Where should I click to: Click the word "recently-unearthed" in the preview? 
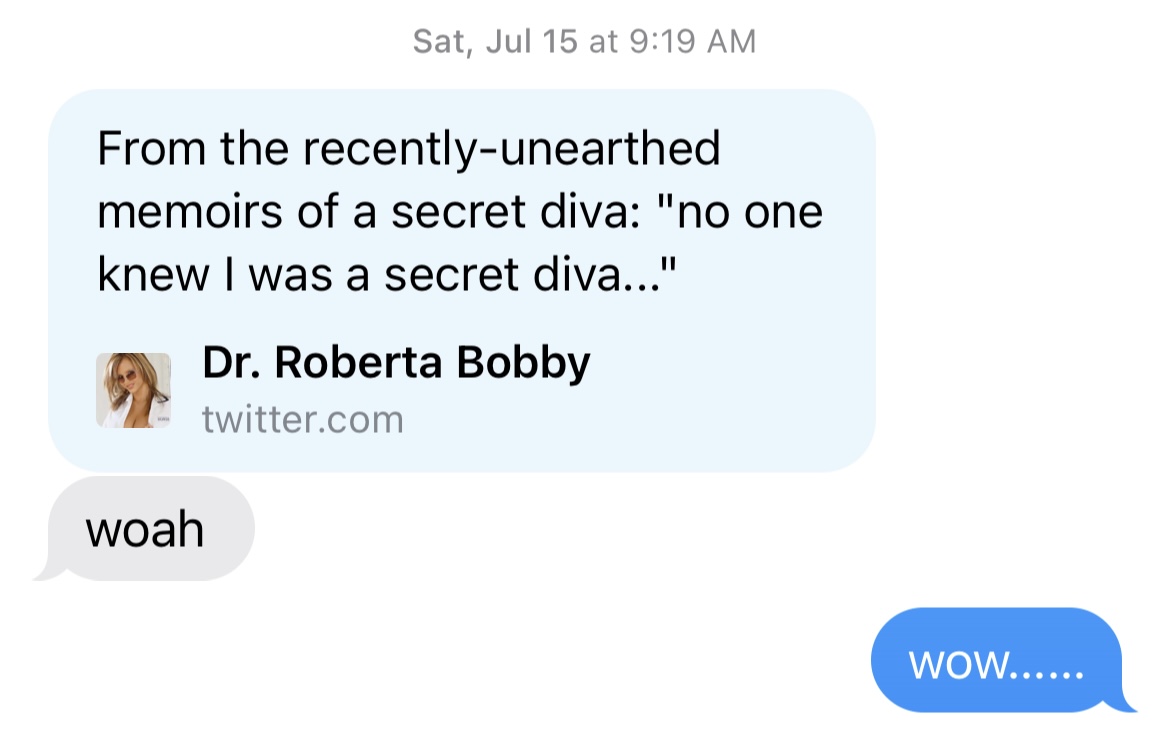(511, 150)
